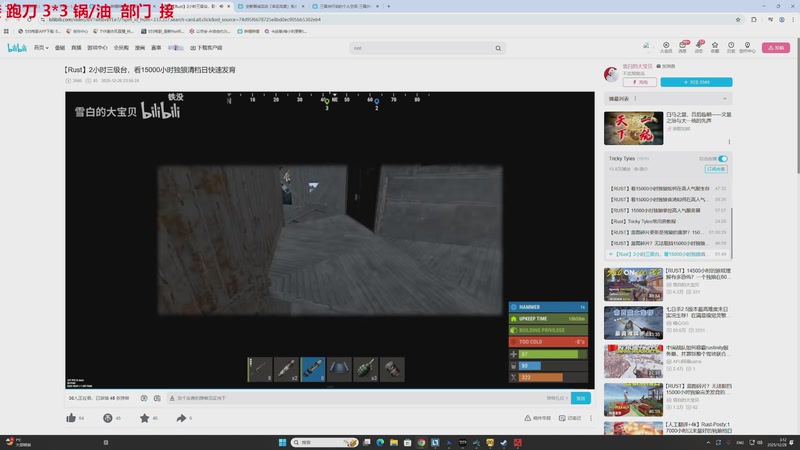Viewport: 800px width, 450px height.
Task: Click the 发消息 message link
Action: pyautogui.click(x=665, y=66)
